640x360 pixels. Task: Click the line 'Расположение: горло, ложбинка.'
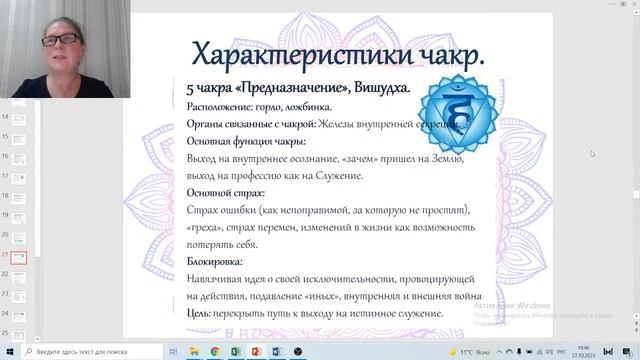click(259, 107)
